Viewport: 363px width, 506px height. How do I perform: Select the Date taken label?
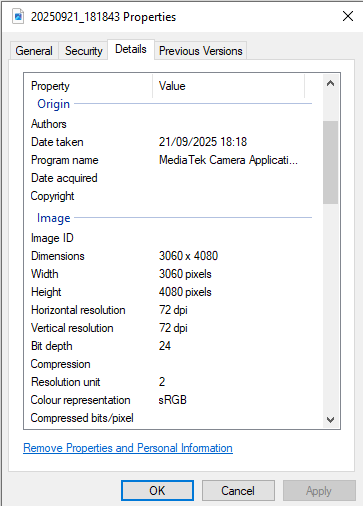57,142
